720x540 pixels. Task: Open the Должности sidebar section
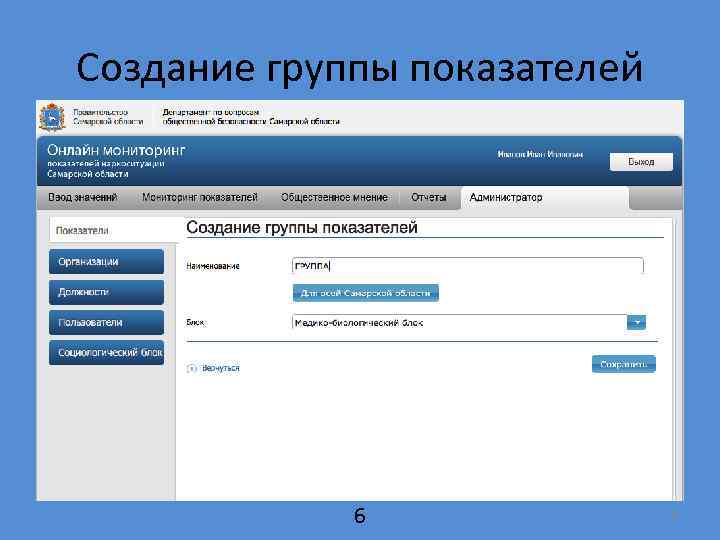pyautogui.click(x=107, y=292)
